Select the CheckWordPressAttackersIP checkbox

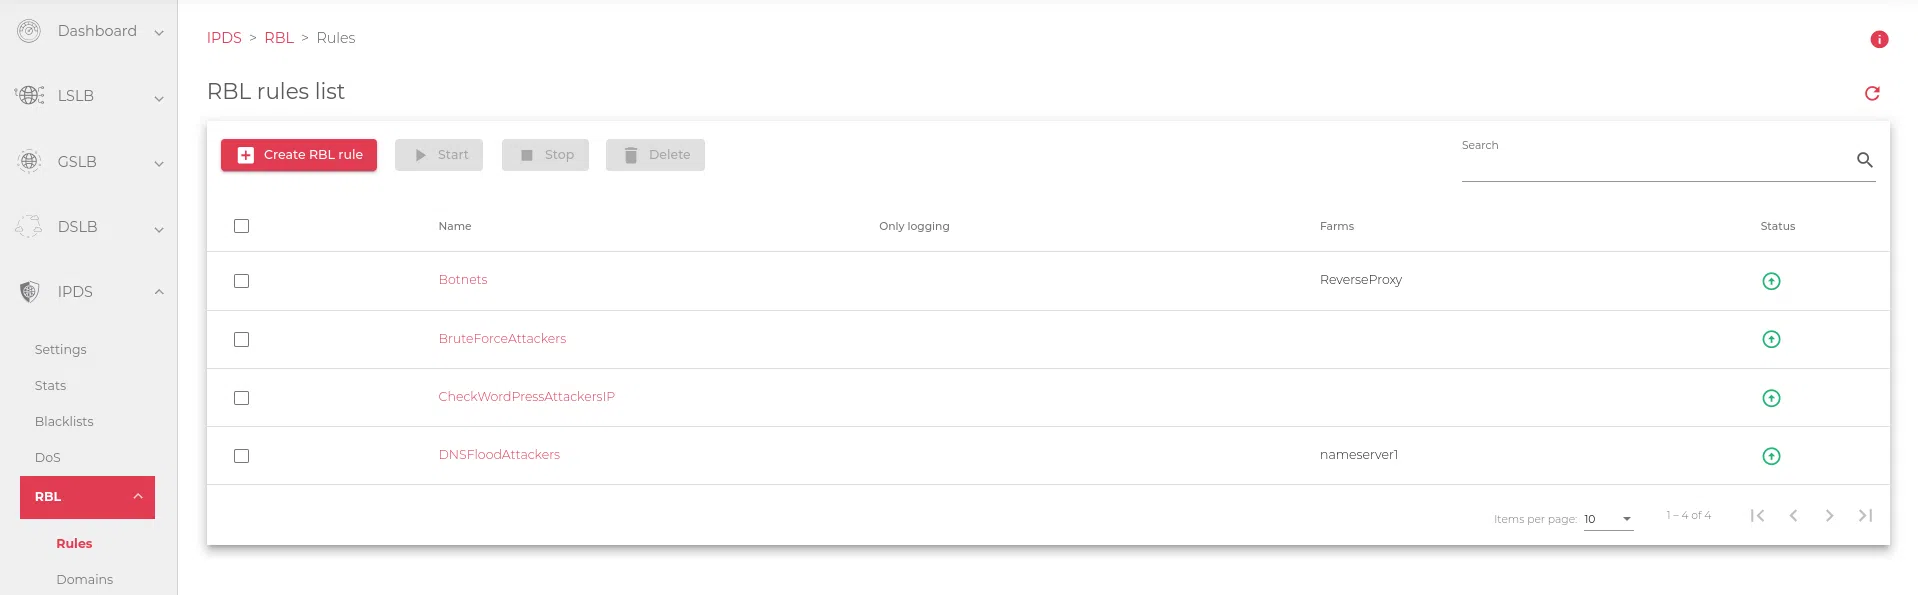tap(241, 398)
